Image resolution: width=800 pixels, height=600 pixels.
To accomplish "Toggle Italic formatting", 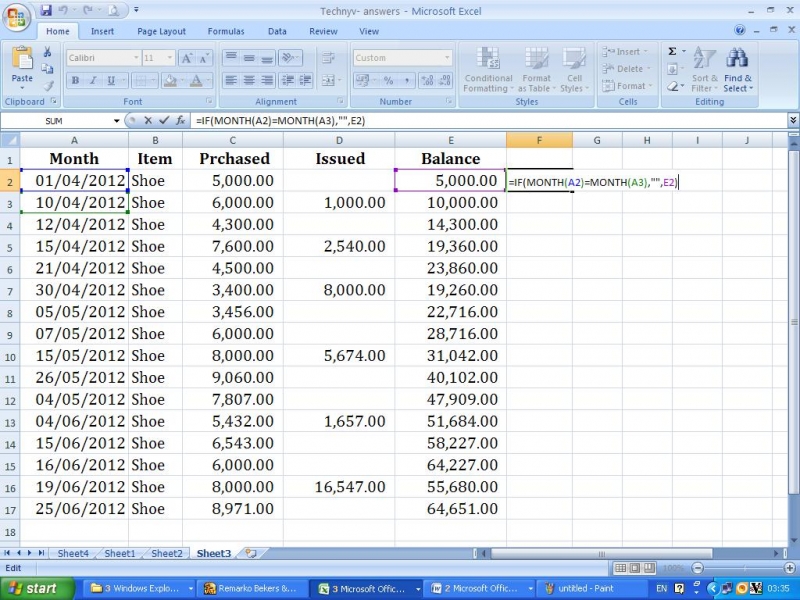I will tap(94, 81).
